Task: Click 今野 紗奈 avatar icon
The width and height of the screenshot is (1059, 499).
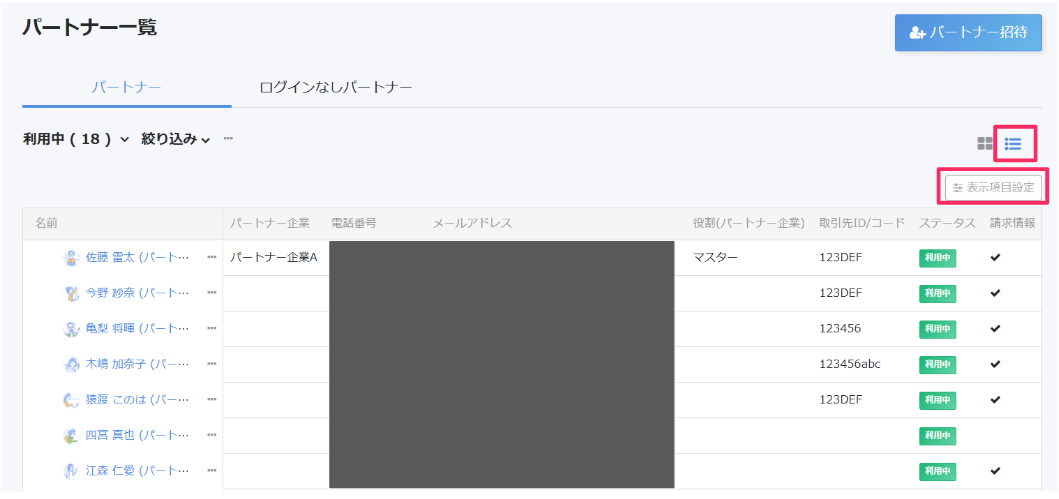Action: point(72,293)
